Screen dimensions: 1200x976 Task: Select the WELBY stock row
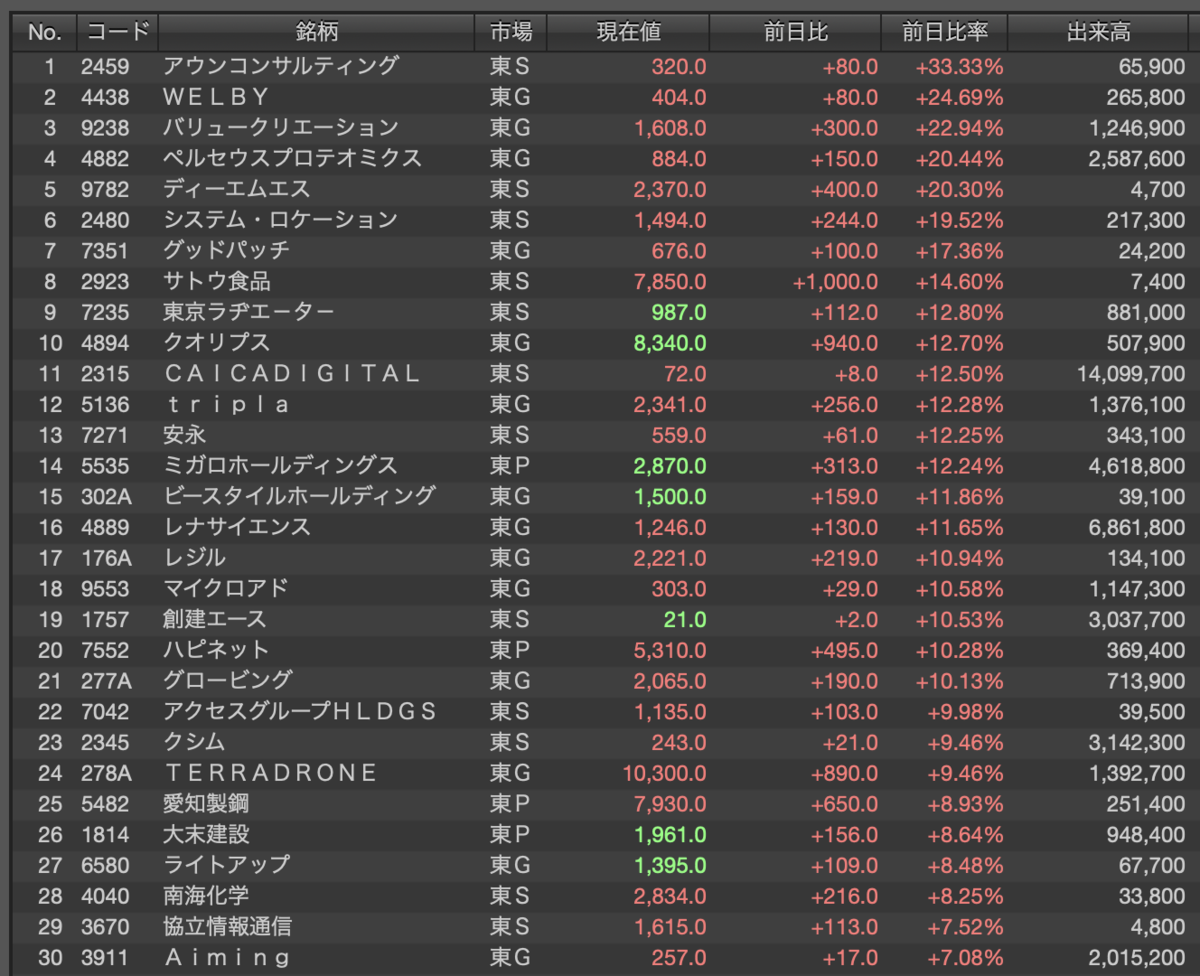tap(600, 97)
